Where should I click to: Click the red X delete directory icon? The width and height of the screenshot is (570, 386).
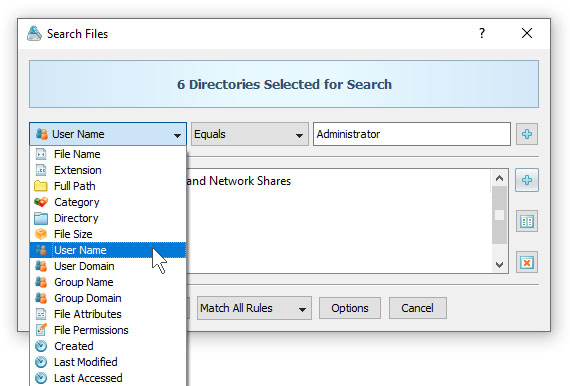pos(527,262)
